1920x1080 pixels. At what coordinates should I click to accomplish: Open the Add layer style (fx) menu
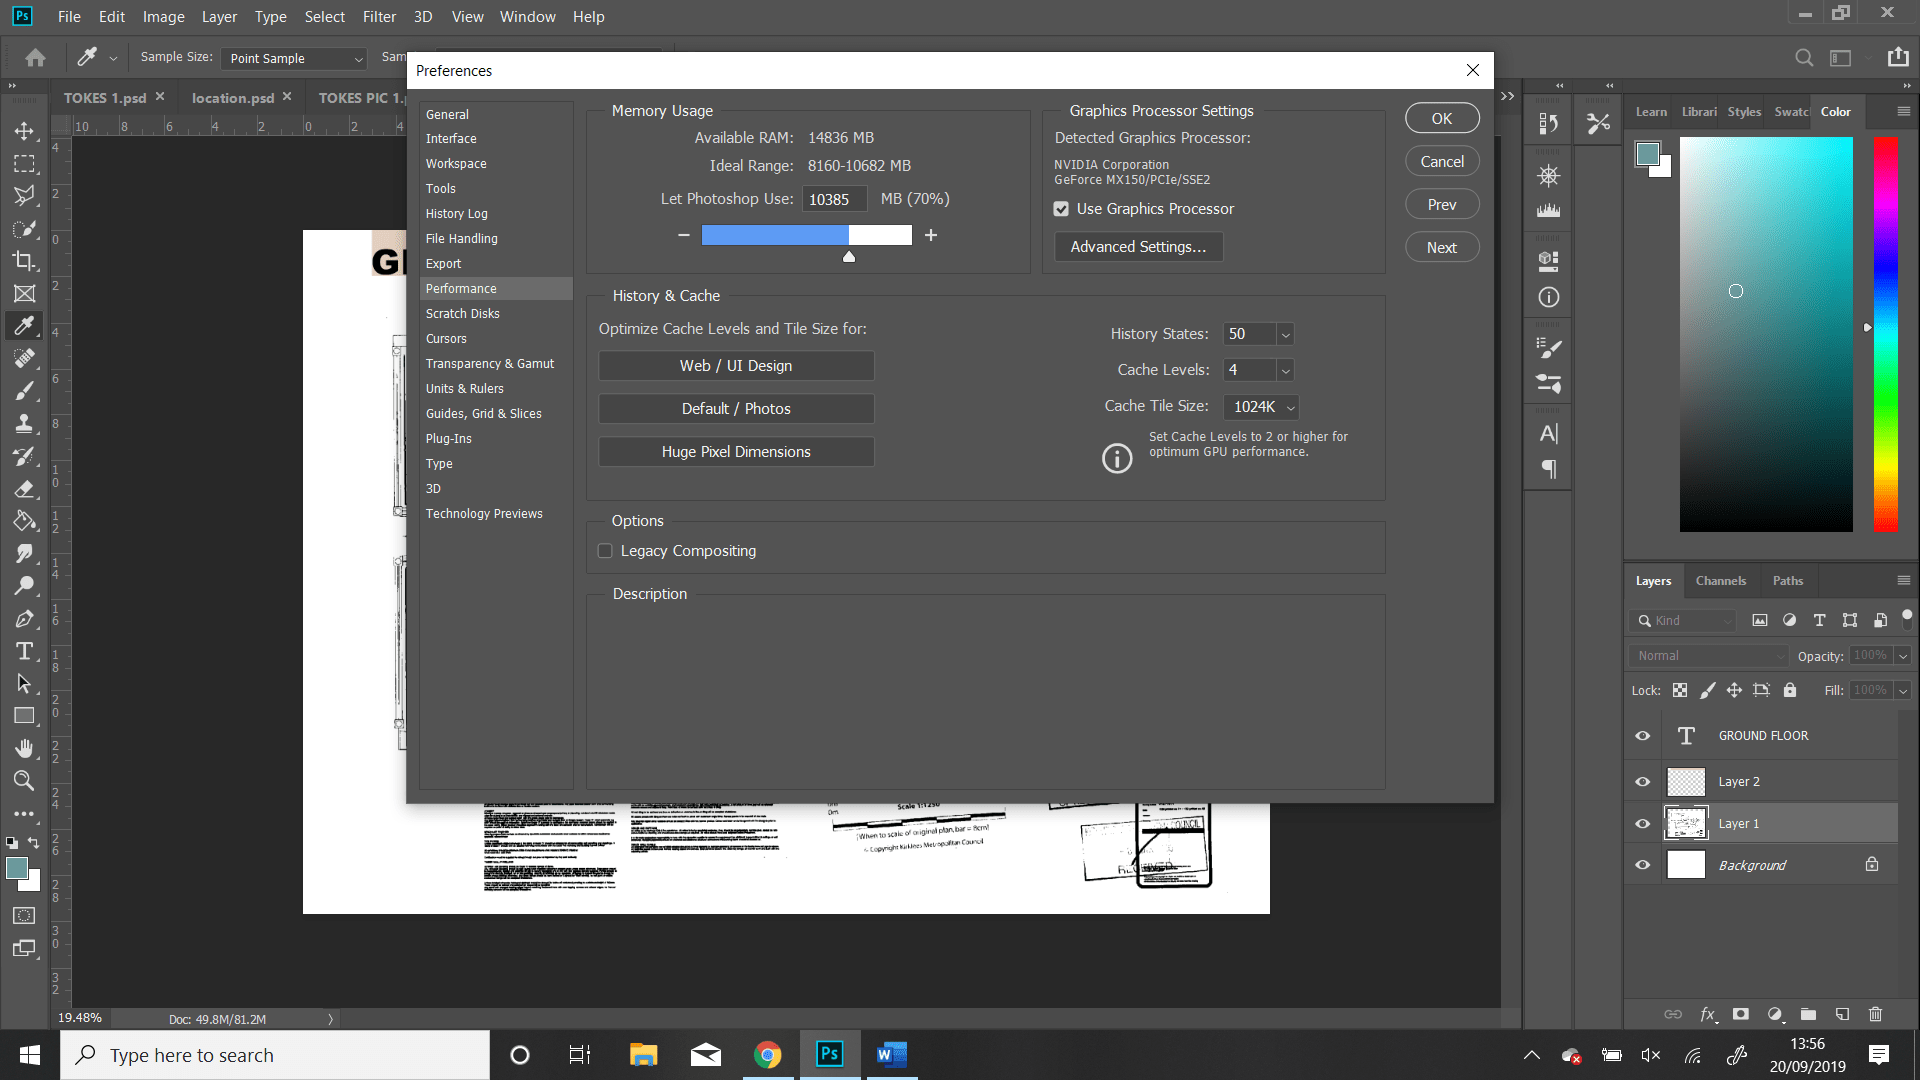tap(1707, 1014)
